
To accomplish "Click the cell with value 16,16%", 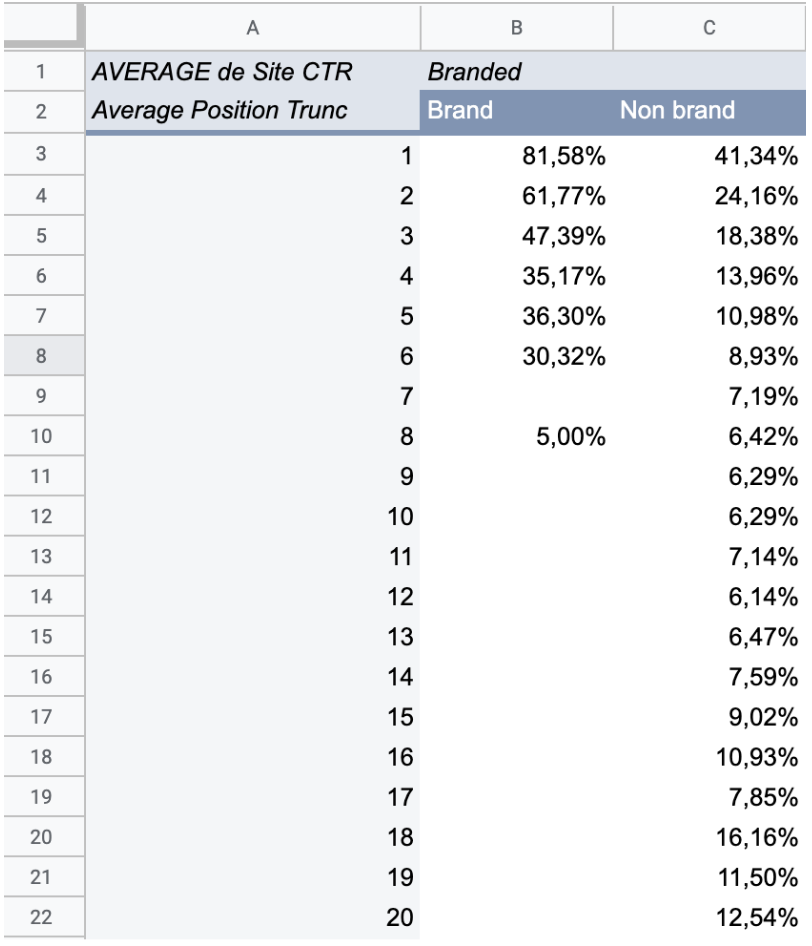I will pyautogui.click(x=709, y=837).
